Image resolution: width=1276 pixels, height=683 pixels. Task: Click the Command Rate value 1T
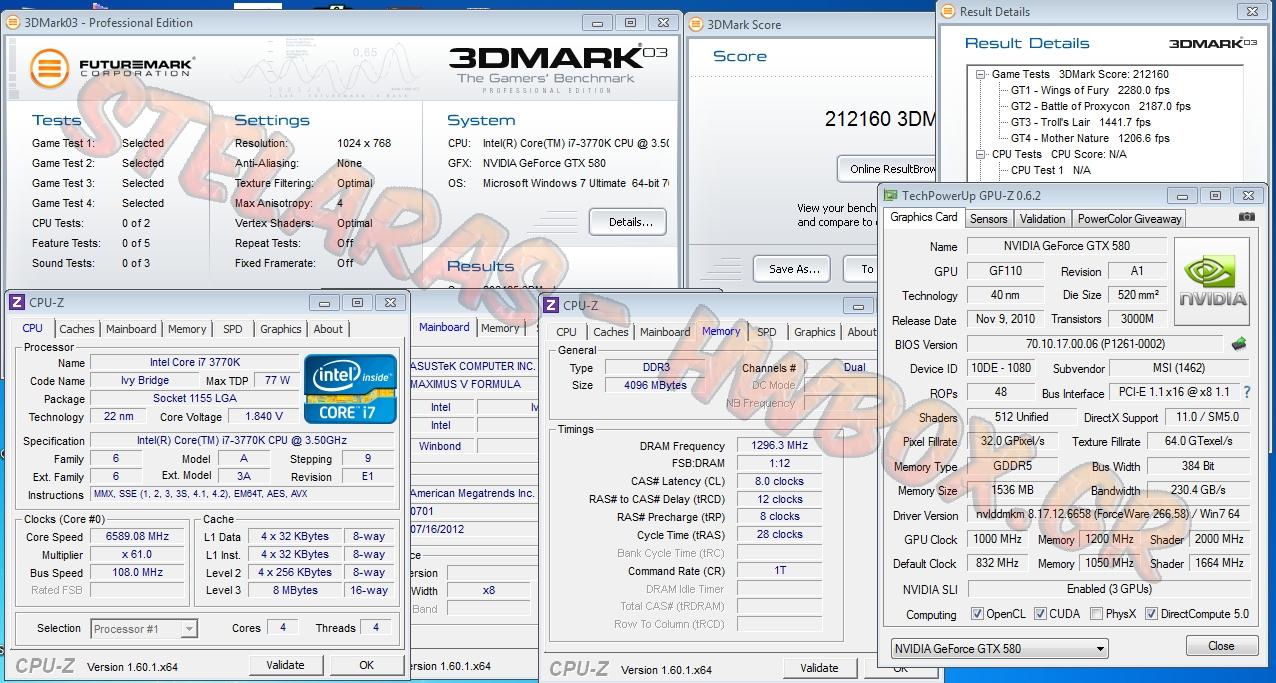[779, 571]
